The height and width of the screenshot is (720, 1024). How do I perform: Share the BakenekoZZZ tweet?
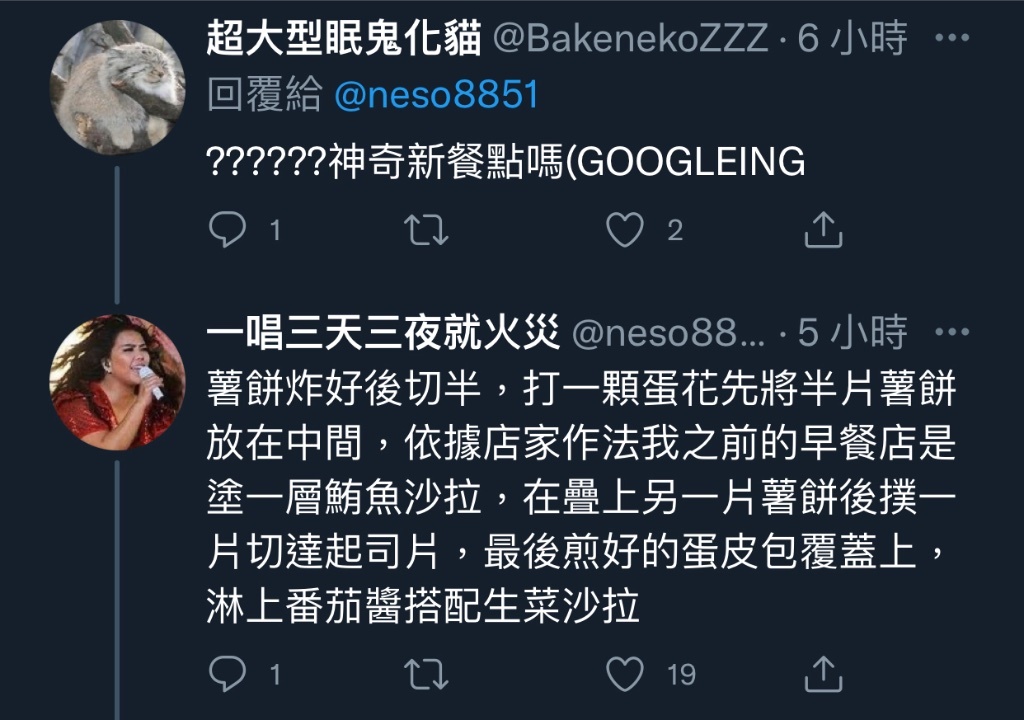point(823,230)
